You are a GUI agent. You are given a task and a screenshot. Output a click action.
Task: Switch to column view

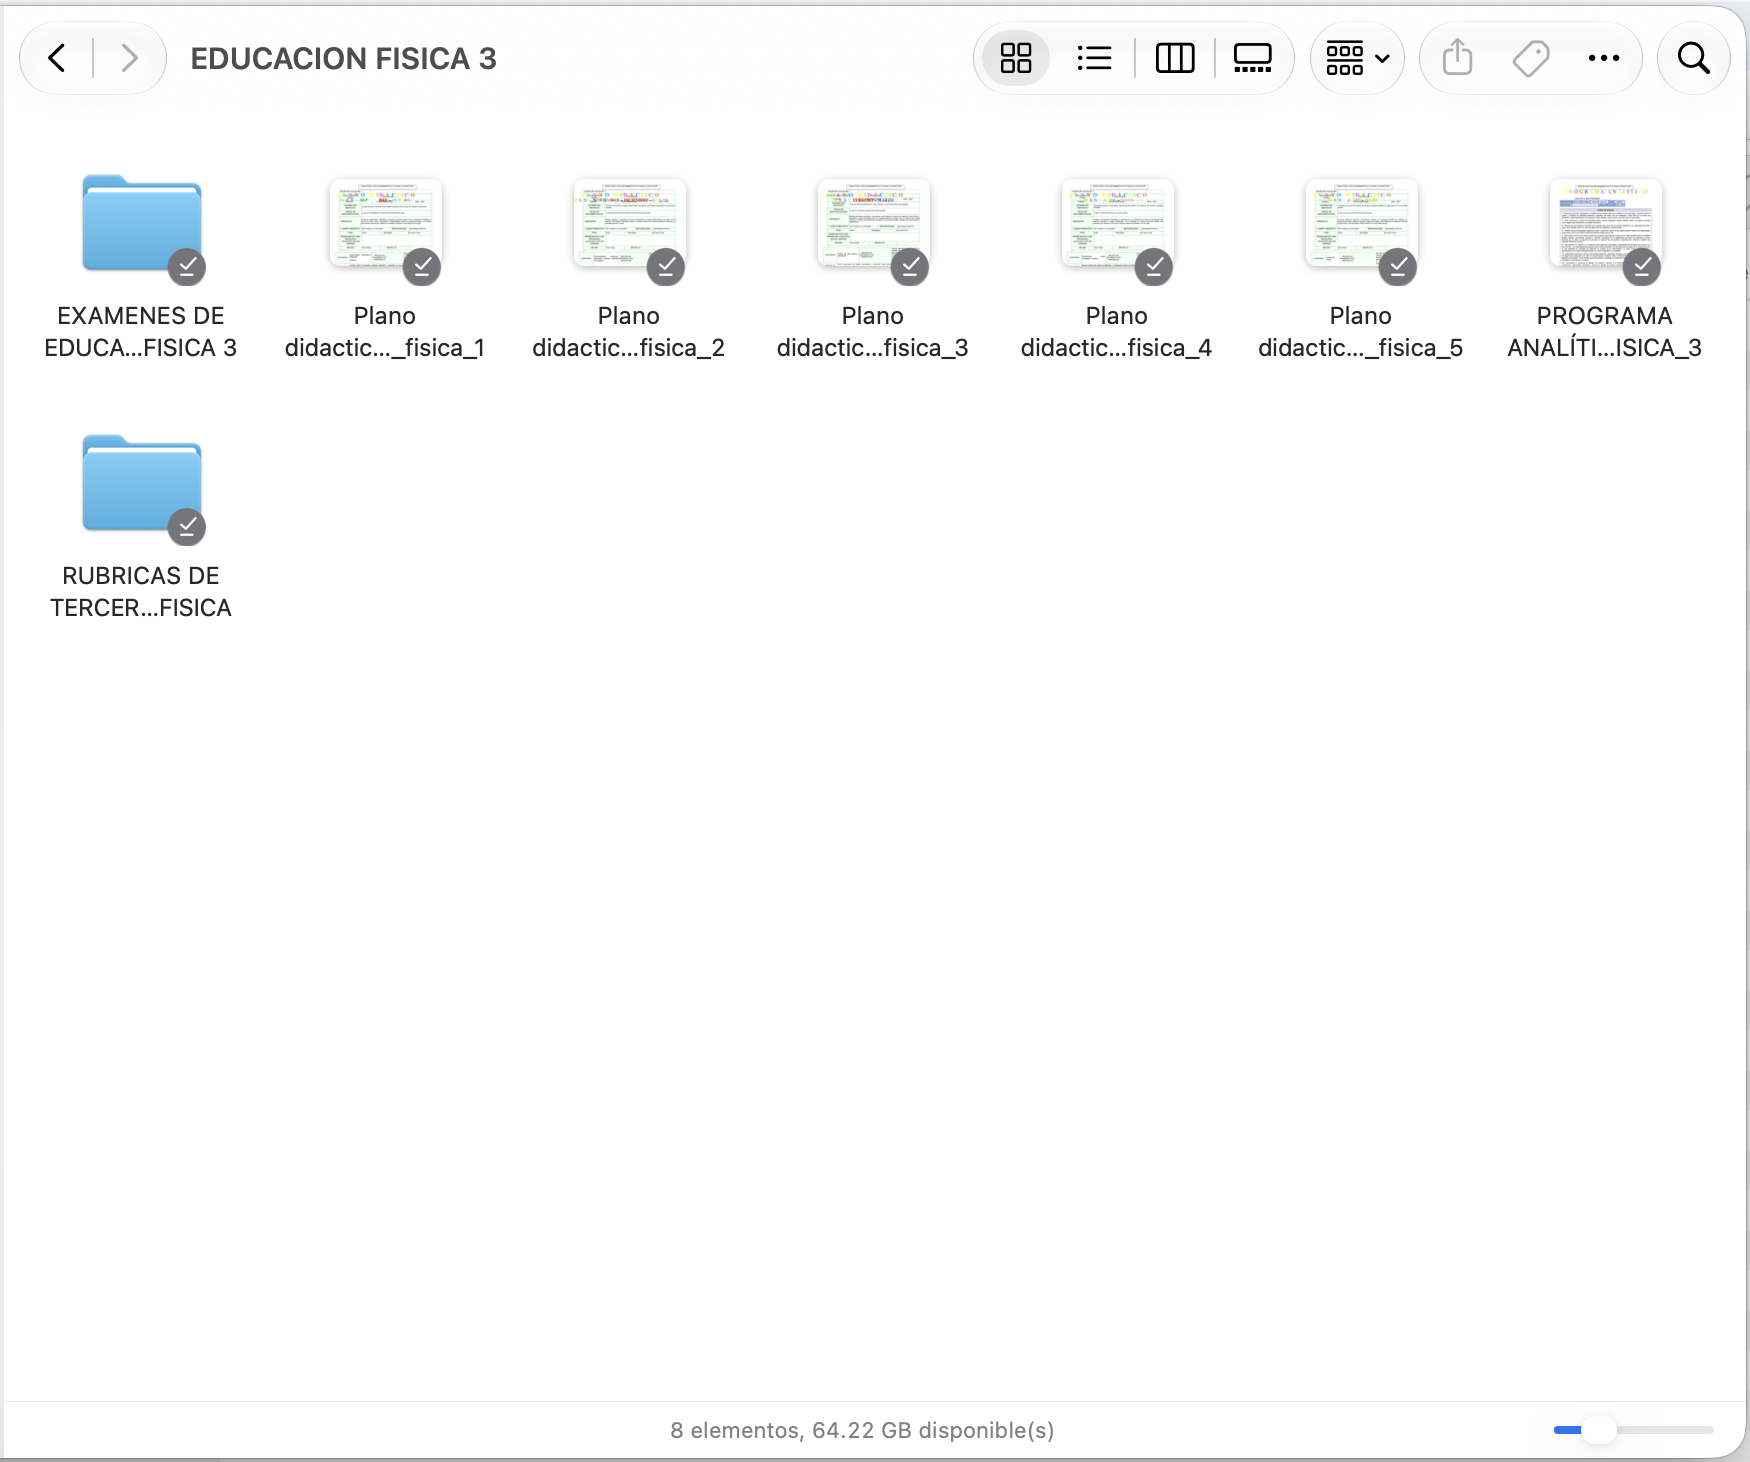[x=1175, y=58]
